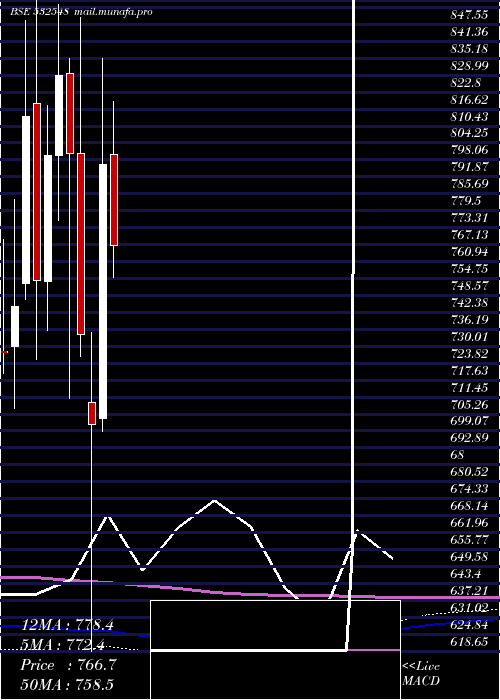This screenshot has height=700, width=500.
Task: Click the 723.82 price axis label
Action: (x=469, y=354)
